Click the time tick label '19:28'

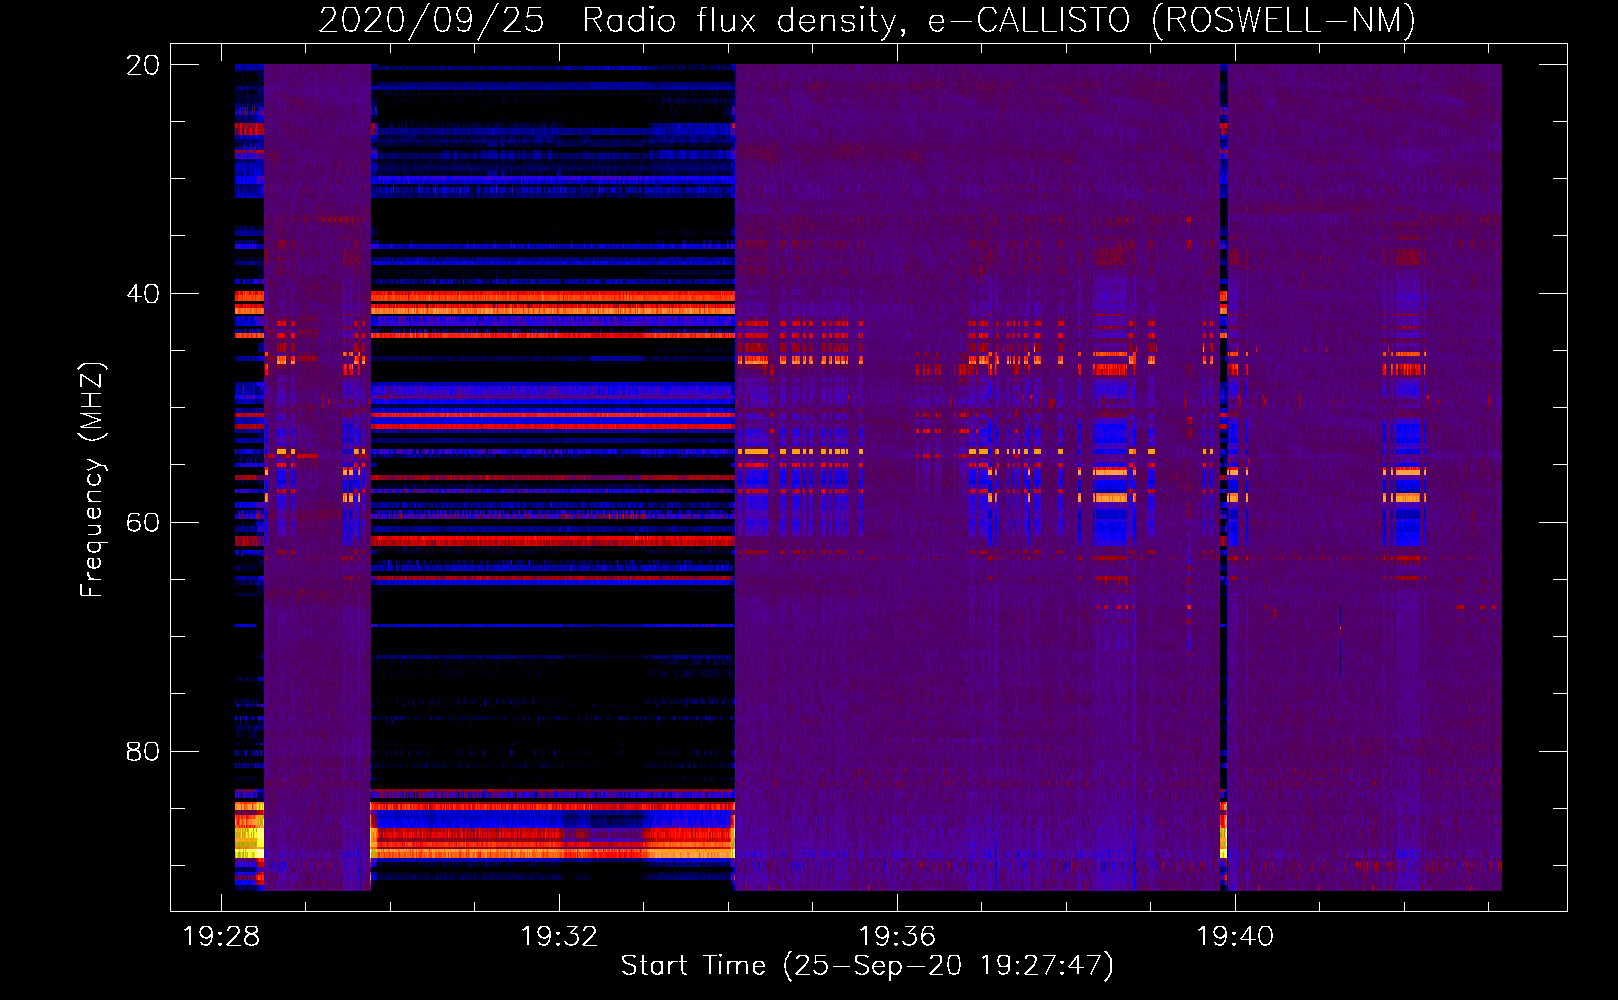pos(221,936)
